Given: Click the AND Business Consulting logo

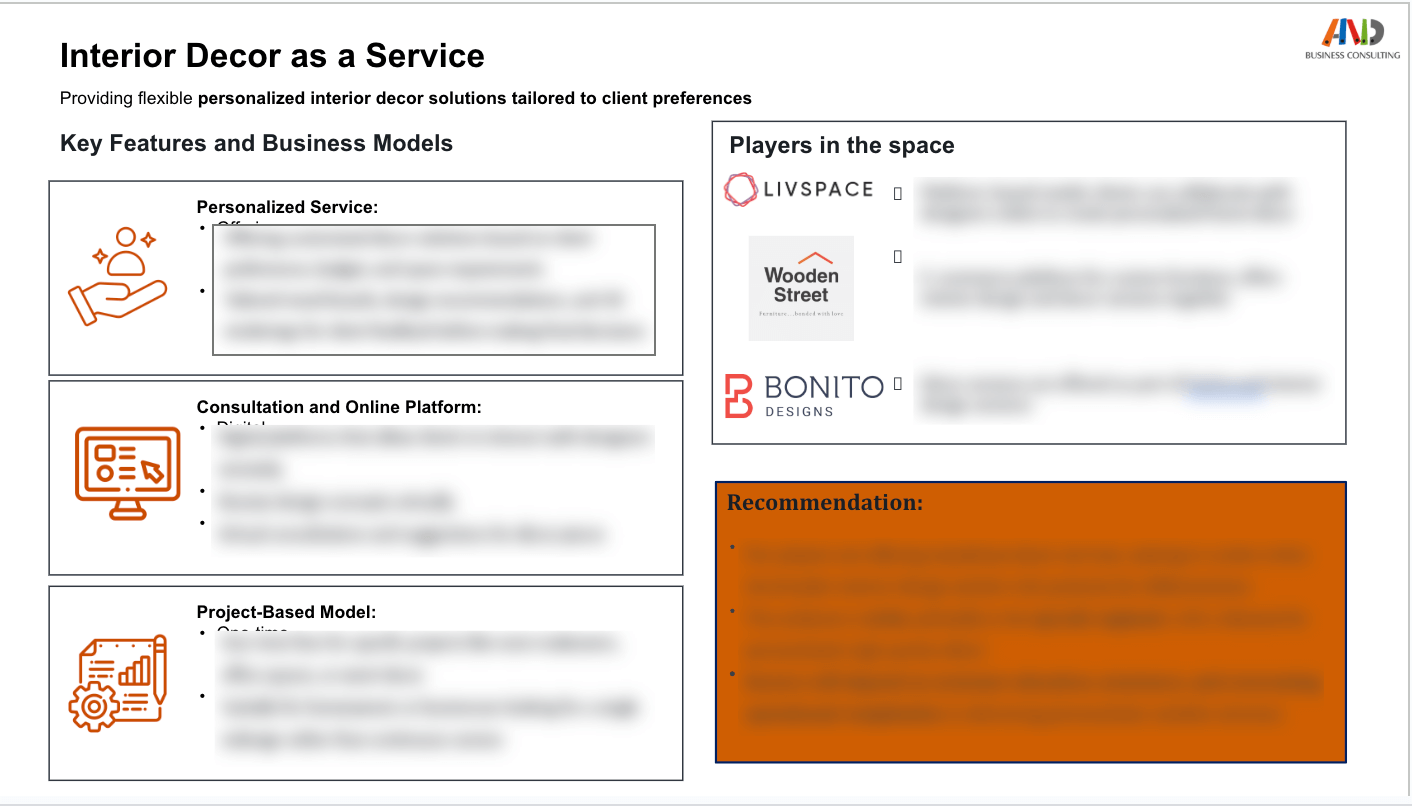Looking at the screenshot, I should tap(1352, 39).
